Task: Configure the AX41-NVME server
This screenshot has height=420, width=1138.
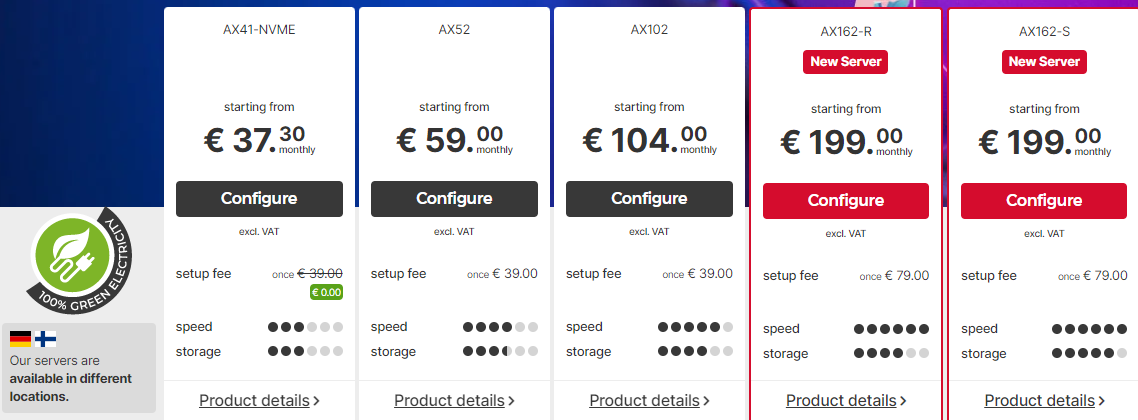Action: click(x=259, y=199)
